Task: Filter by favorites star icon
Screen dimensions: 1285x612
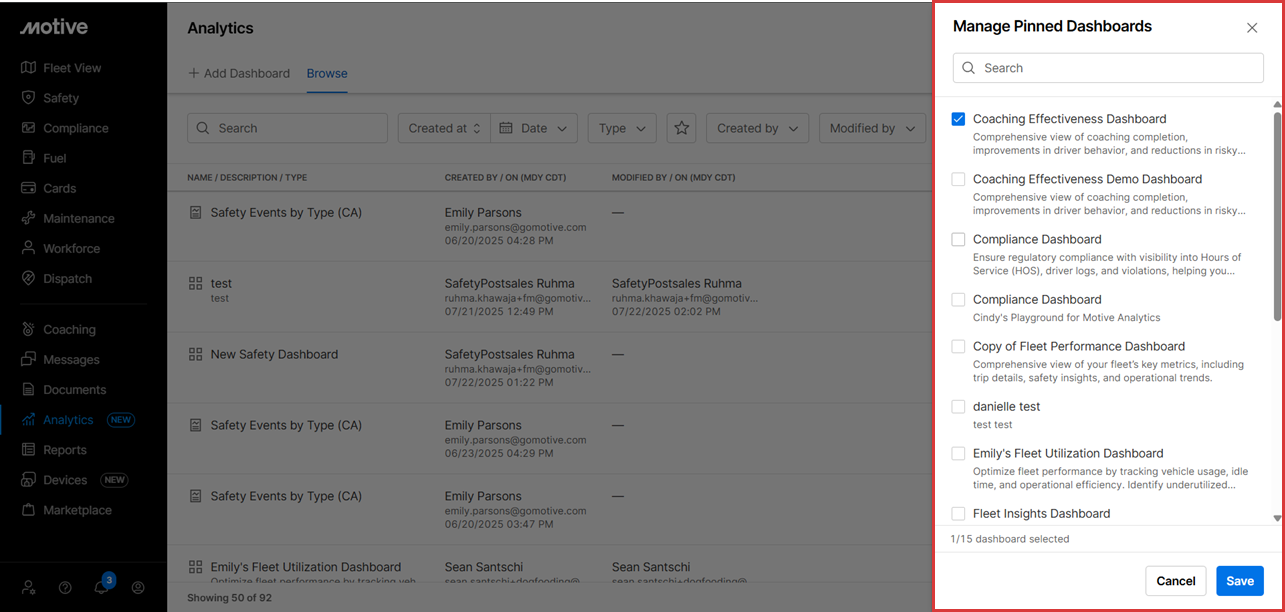Action: tap(681, 128)
